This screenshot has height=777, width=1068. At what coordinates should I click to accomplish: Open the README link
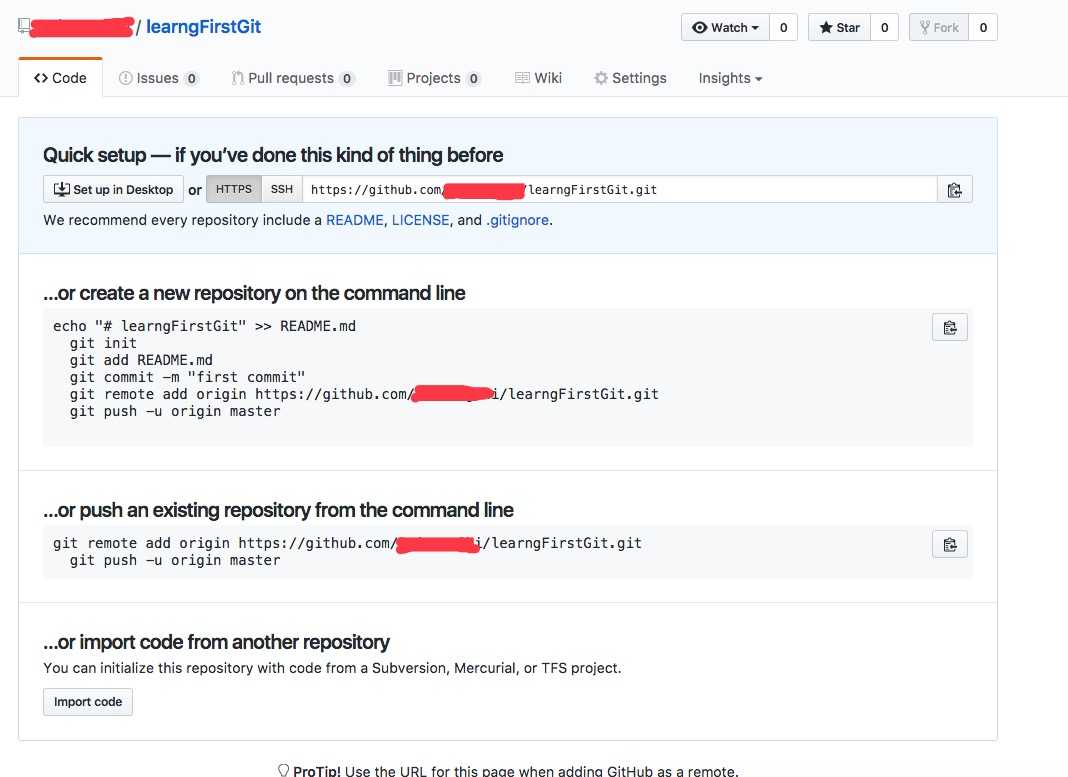(x=355, y=220)
